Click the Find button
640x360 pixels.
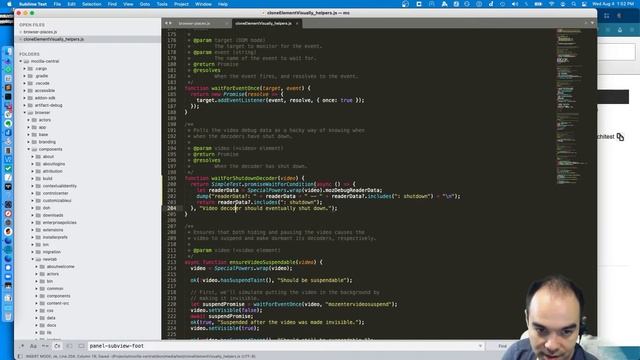tap(502, 346)
